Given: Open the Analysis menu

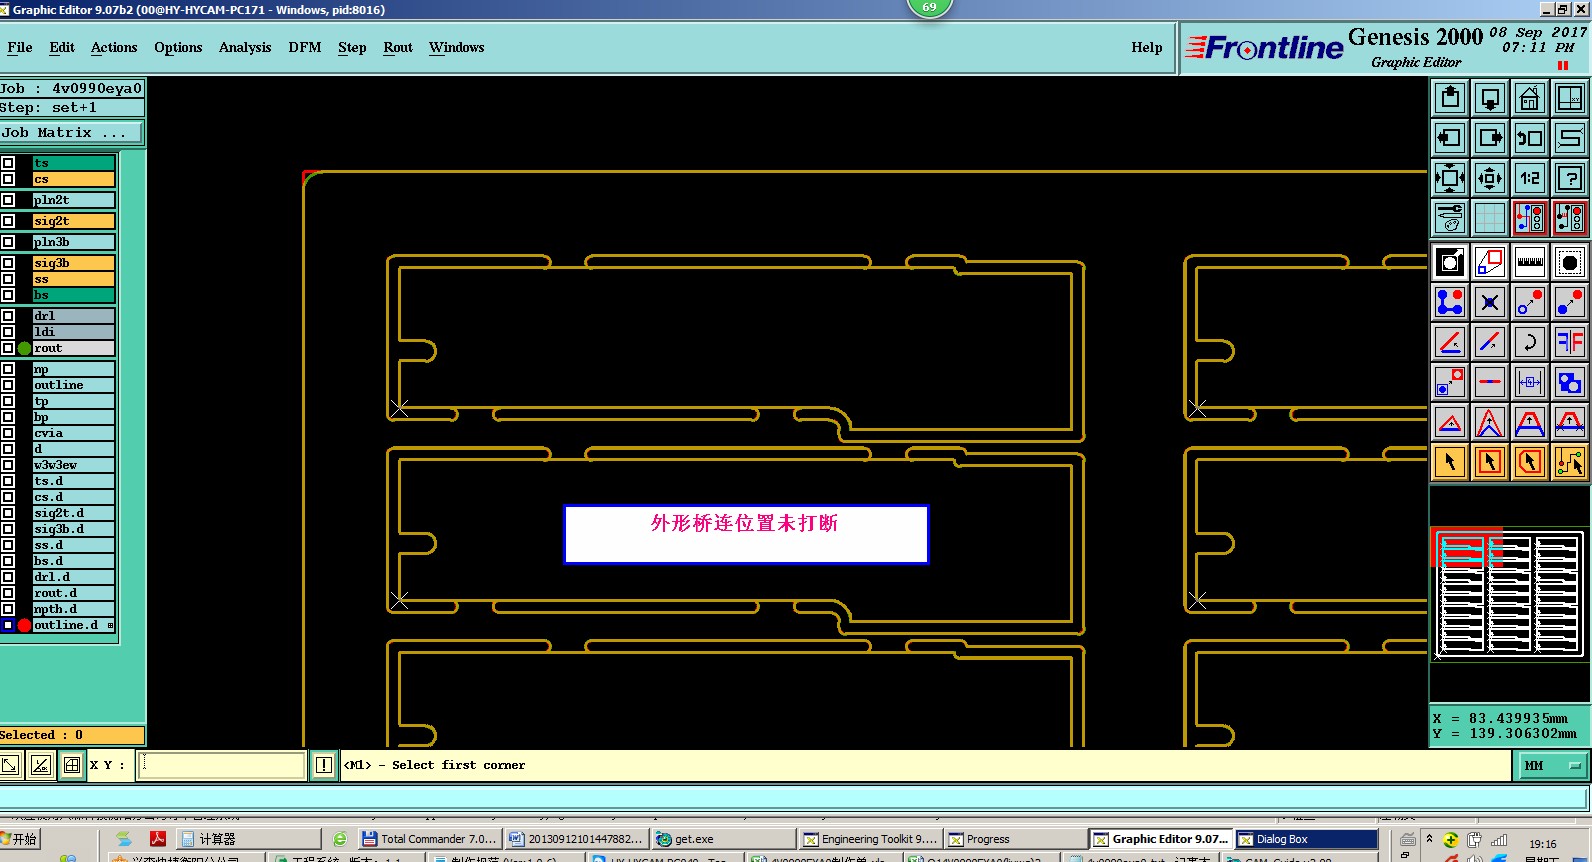Looking at the screenshot, I should (245, 47).
